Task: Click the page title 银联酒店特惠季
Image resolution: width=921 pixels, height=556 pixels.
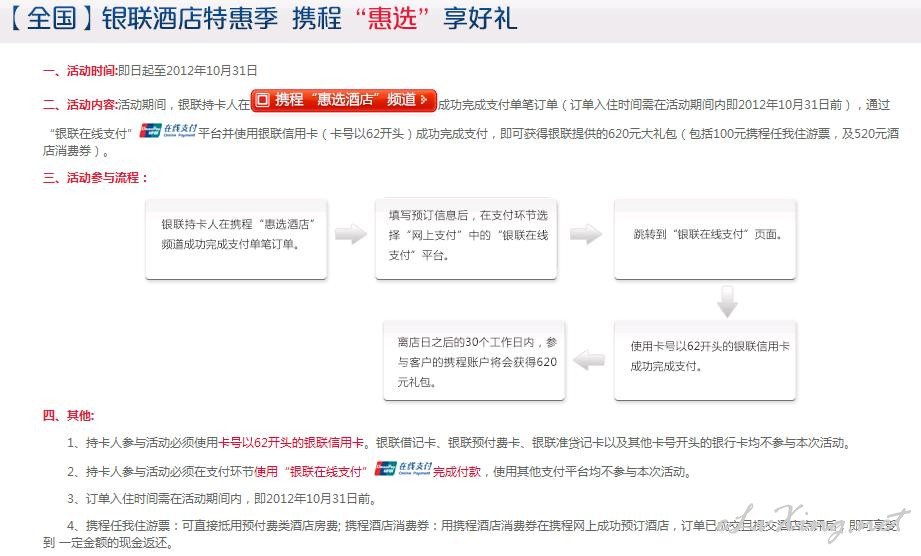Action: pos(190,18)
